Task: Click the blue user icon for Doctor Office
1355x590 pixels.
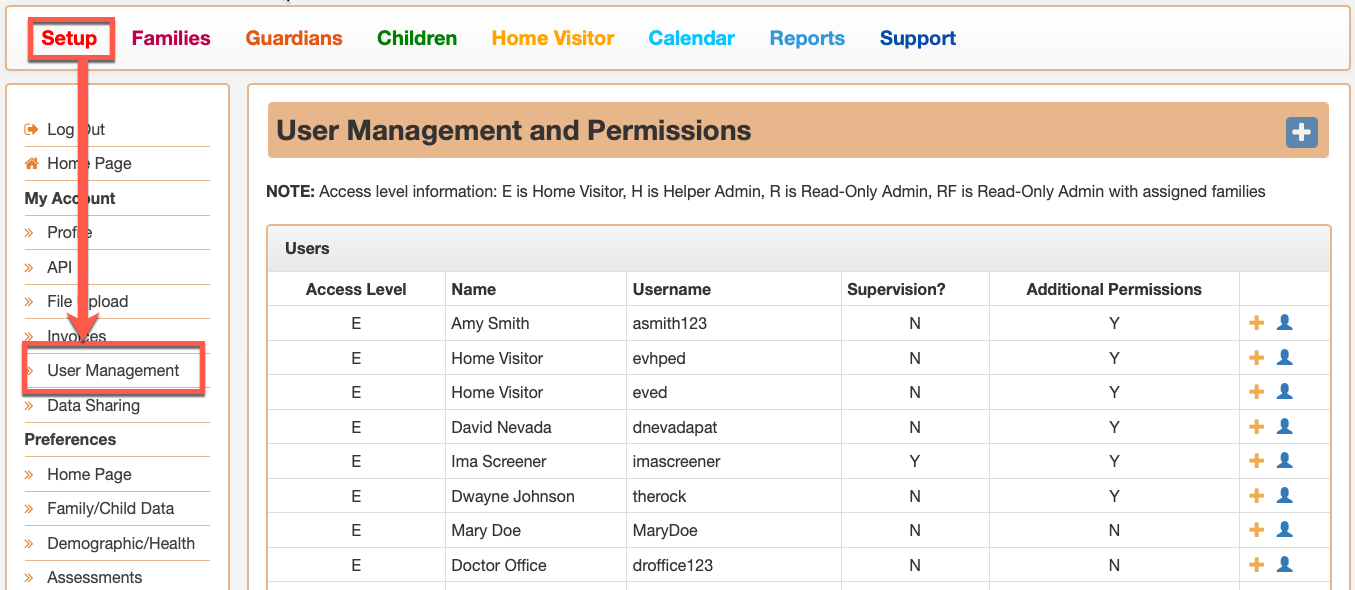Action: 1285,564
